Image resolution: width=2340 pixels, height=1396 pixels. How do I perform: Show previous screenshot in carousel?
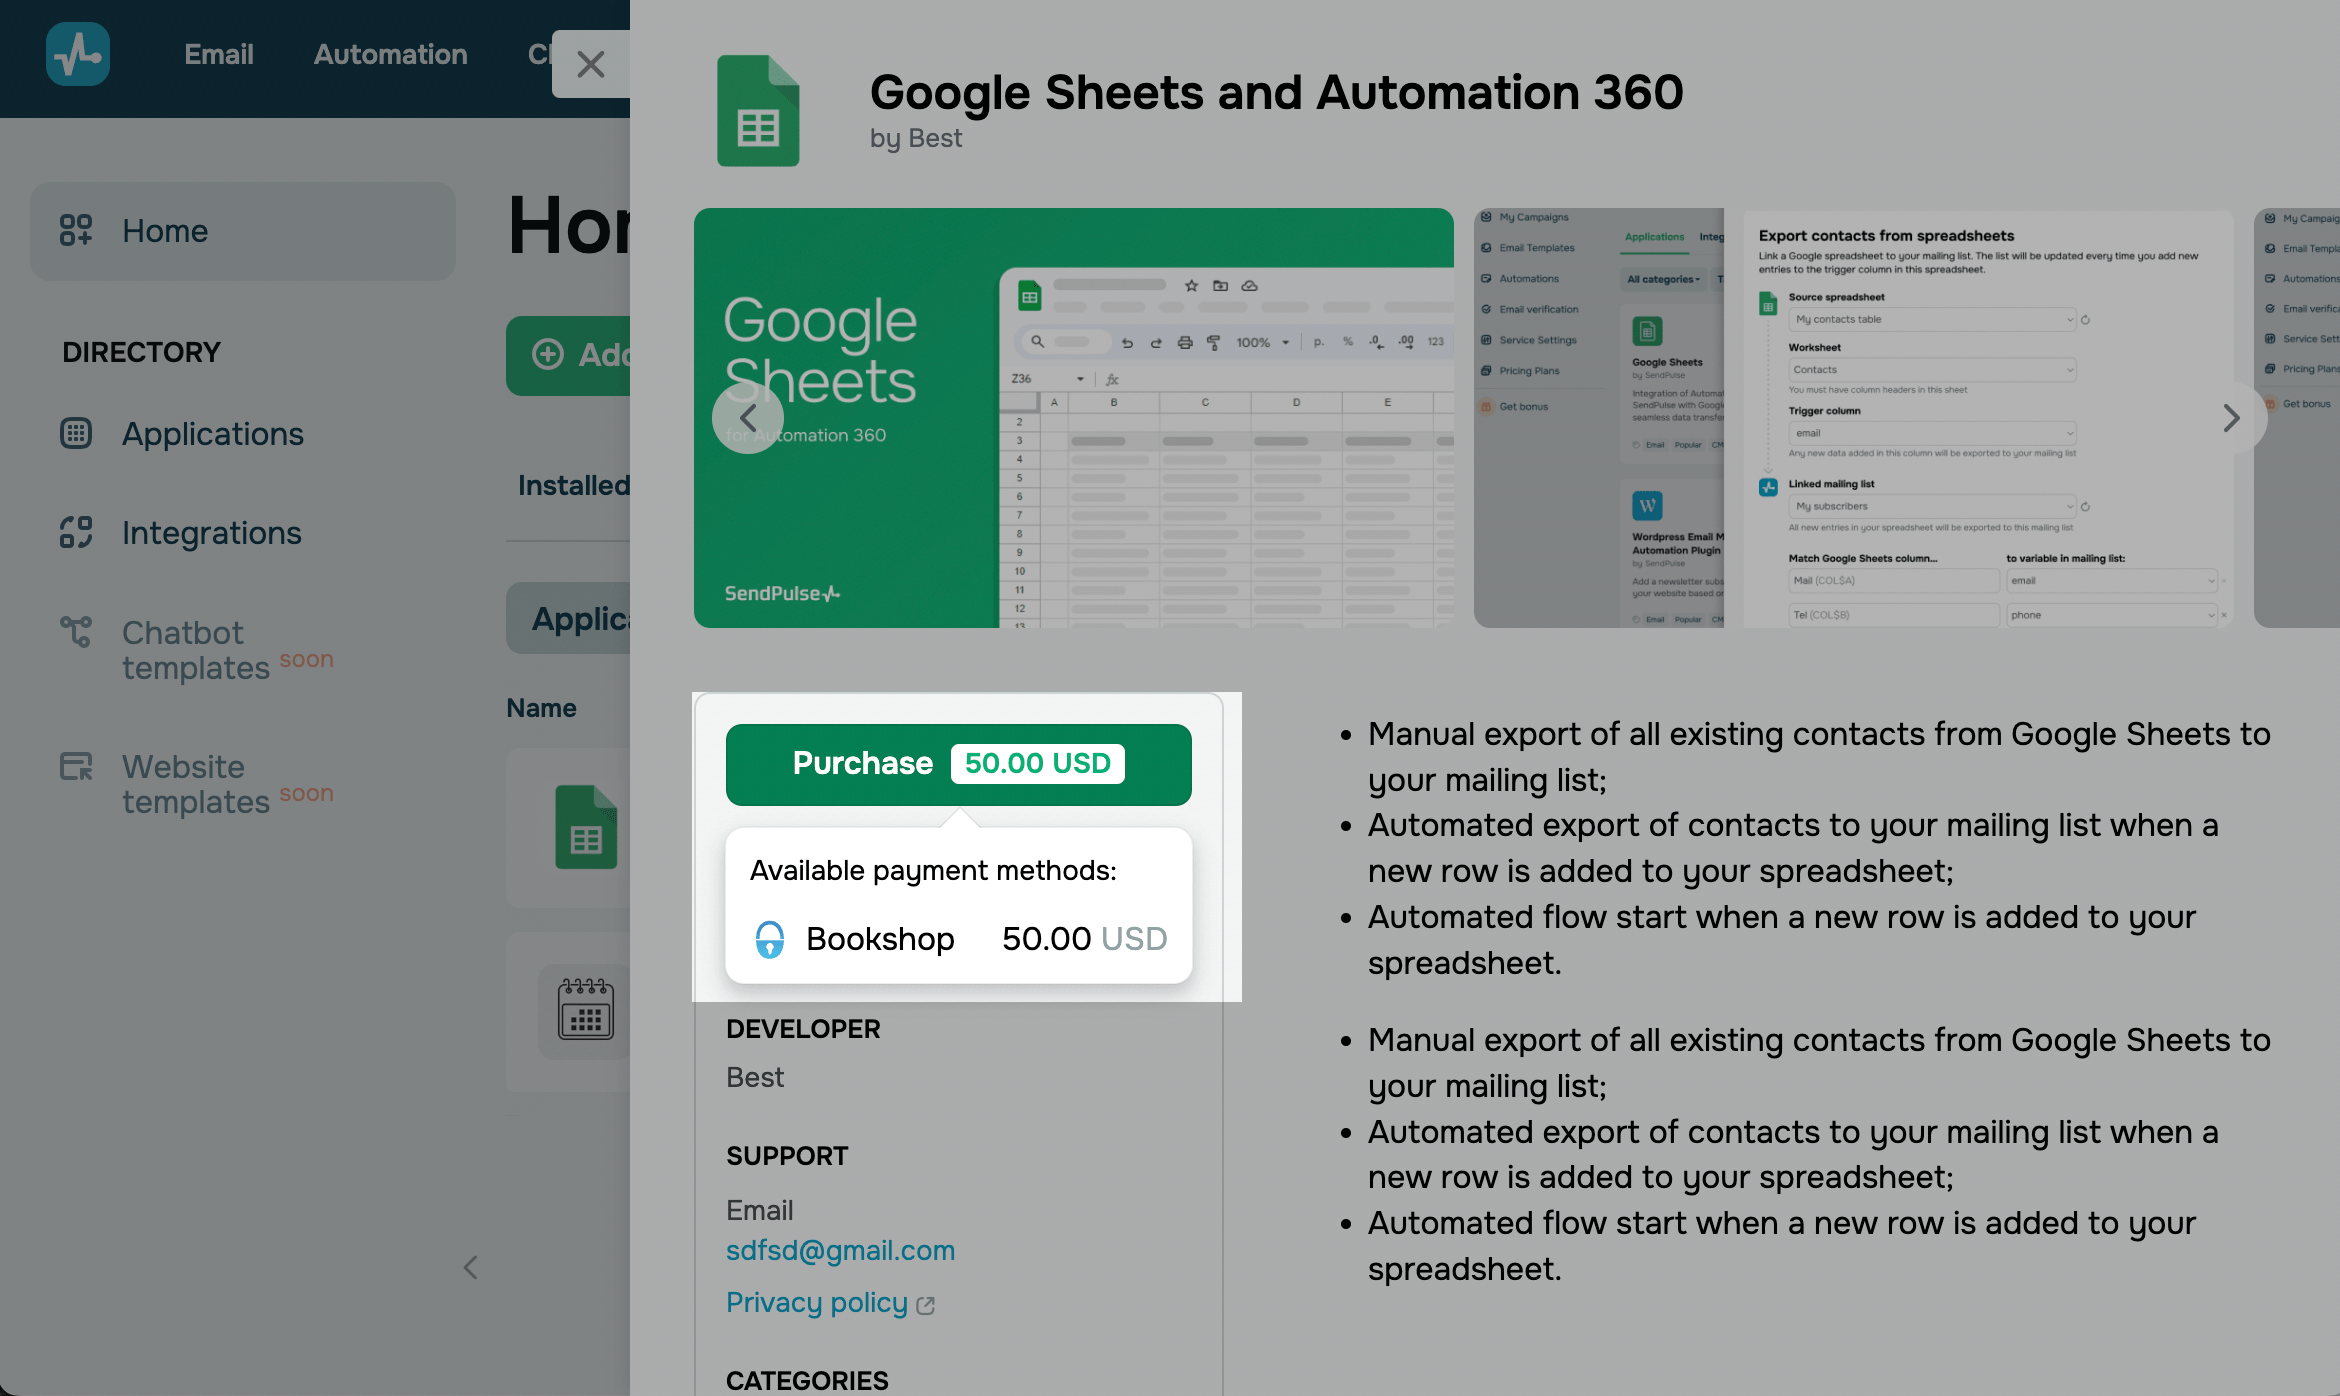(x=748, y=418)
